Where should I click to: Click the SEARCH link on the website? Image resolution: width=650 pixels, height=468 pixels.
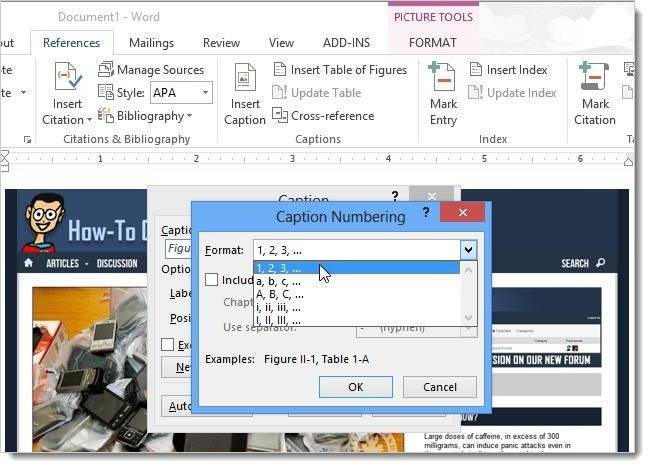[x=575, y=263]
